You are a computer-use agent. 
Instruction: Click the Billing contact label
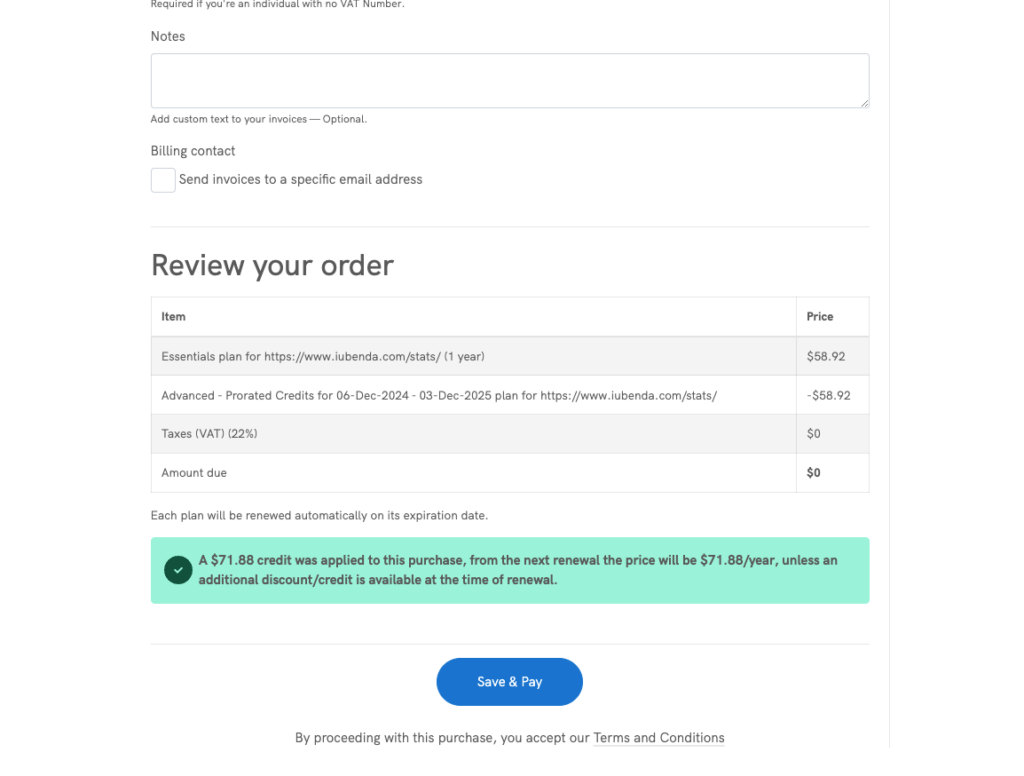click(x=193, y=151)
